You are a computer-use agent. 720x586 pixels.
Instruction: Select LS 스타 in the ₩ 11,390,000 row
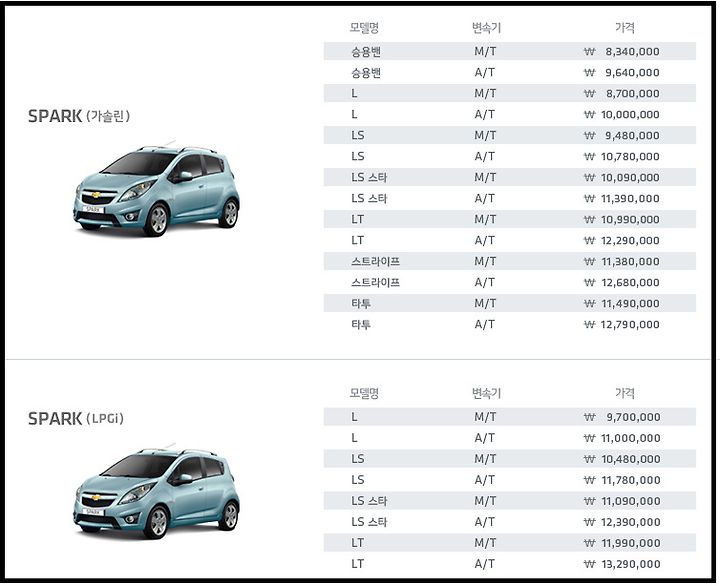pyautogui.click(x=369, y=198)
